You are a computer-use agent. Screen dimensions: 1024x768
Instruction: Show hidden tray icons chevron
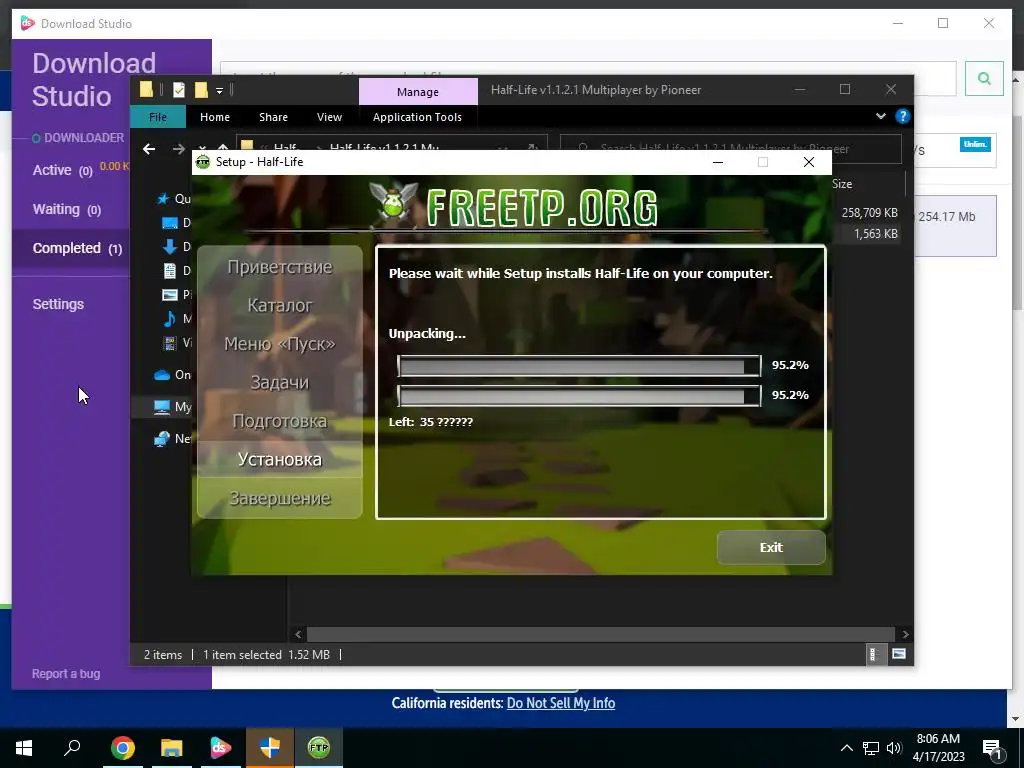point(846,748)
